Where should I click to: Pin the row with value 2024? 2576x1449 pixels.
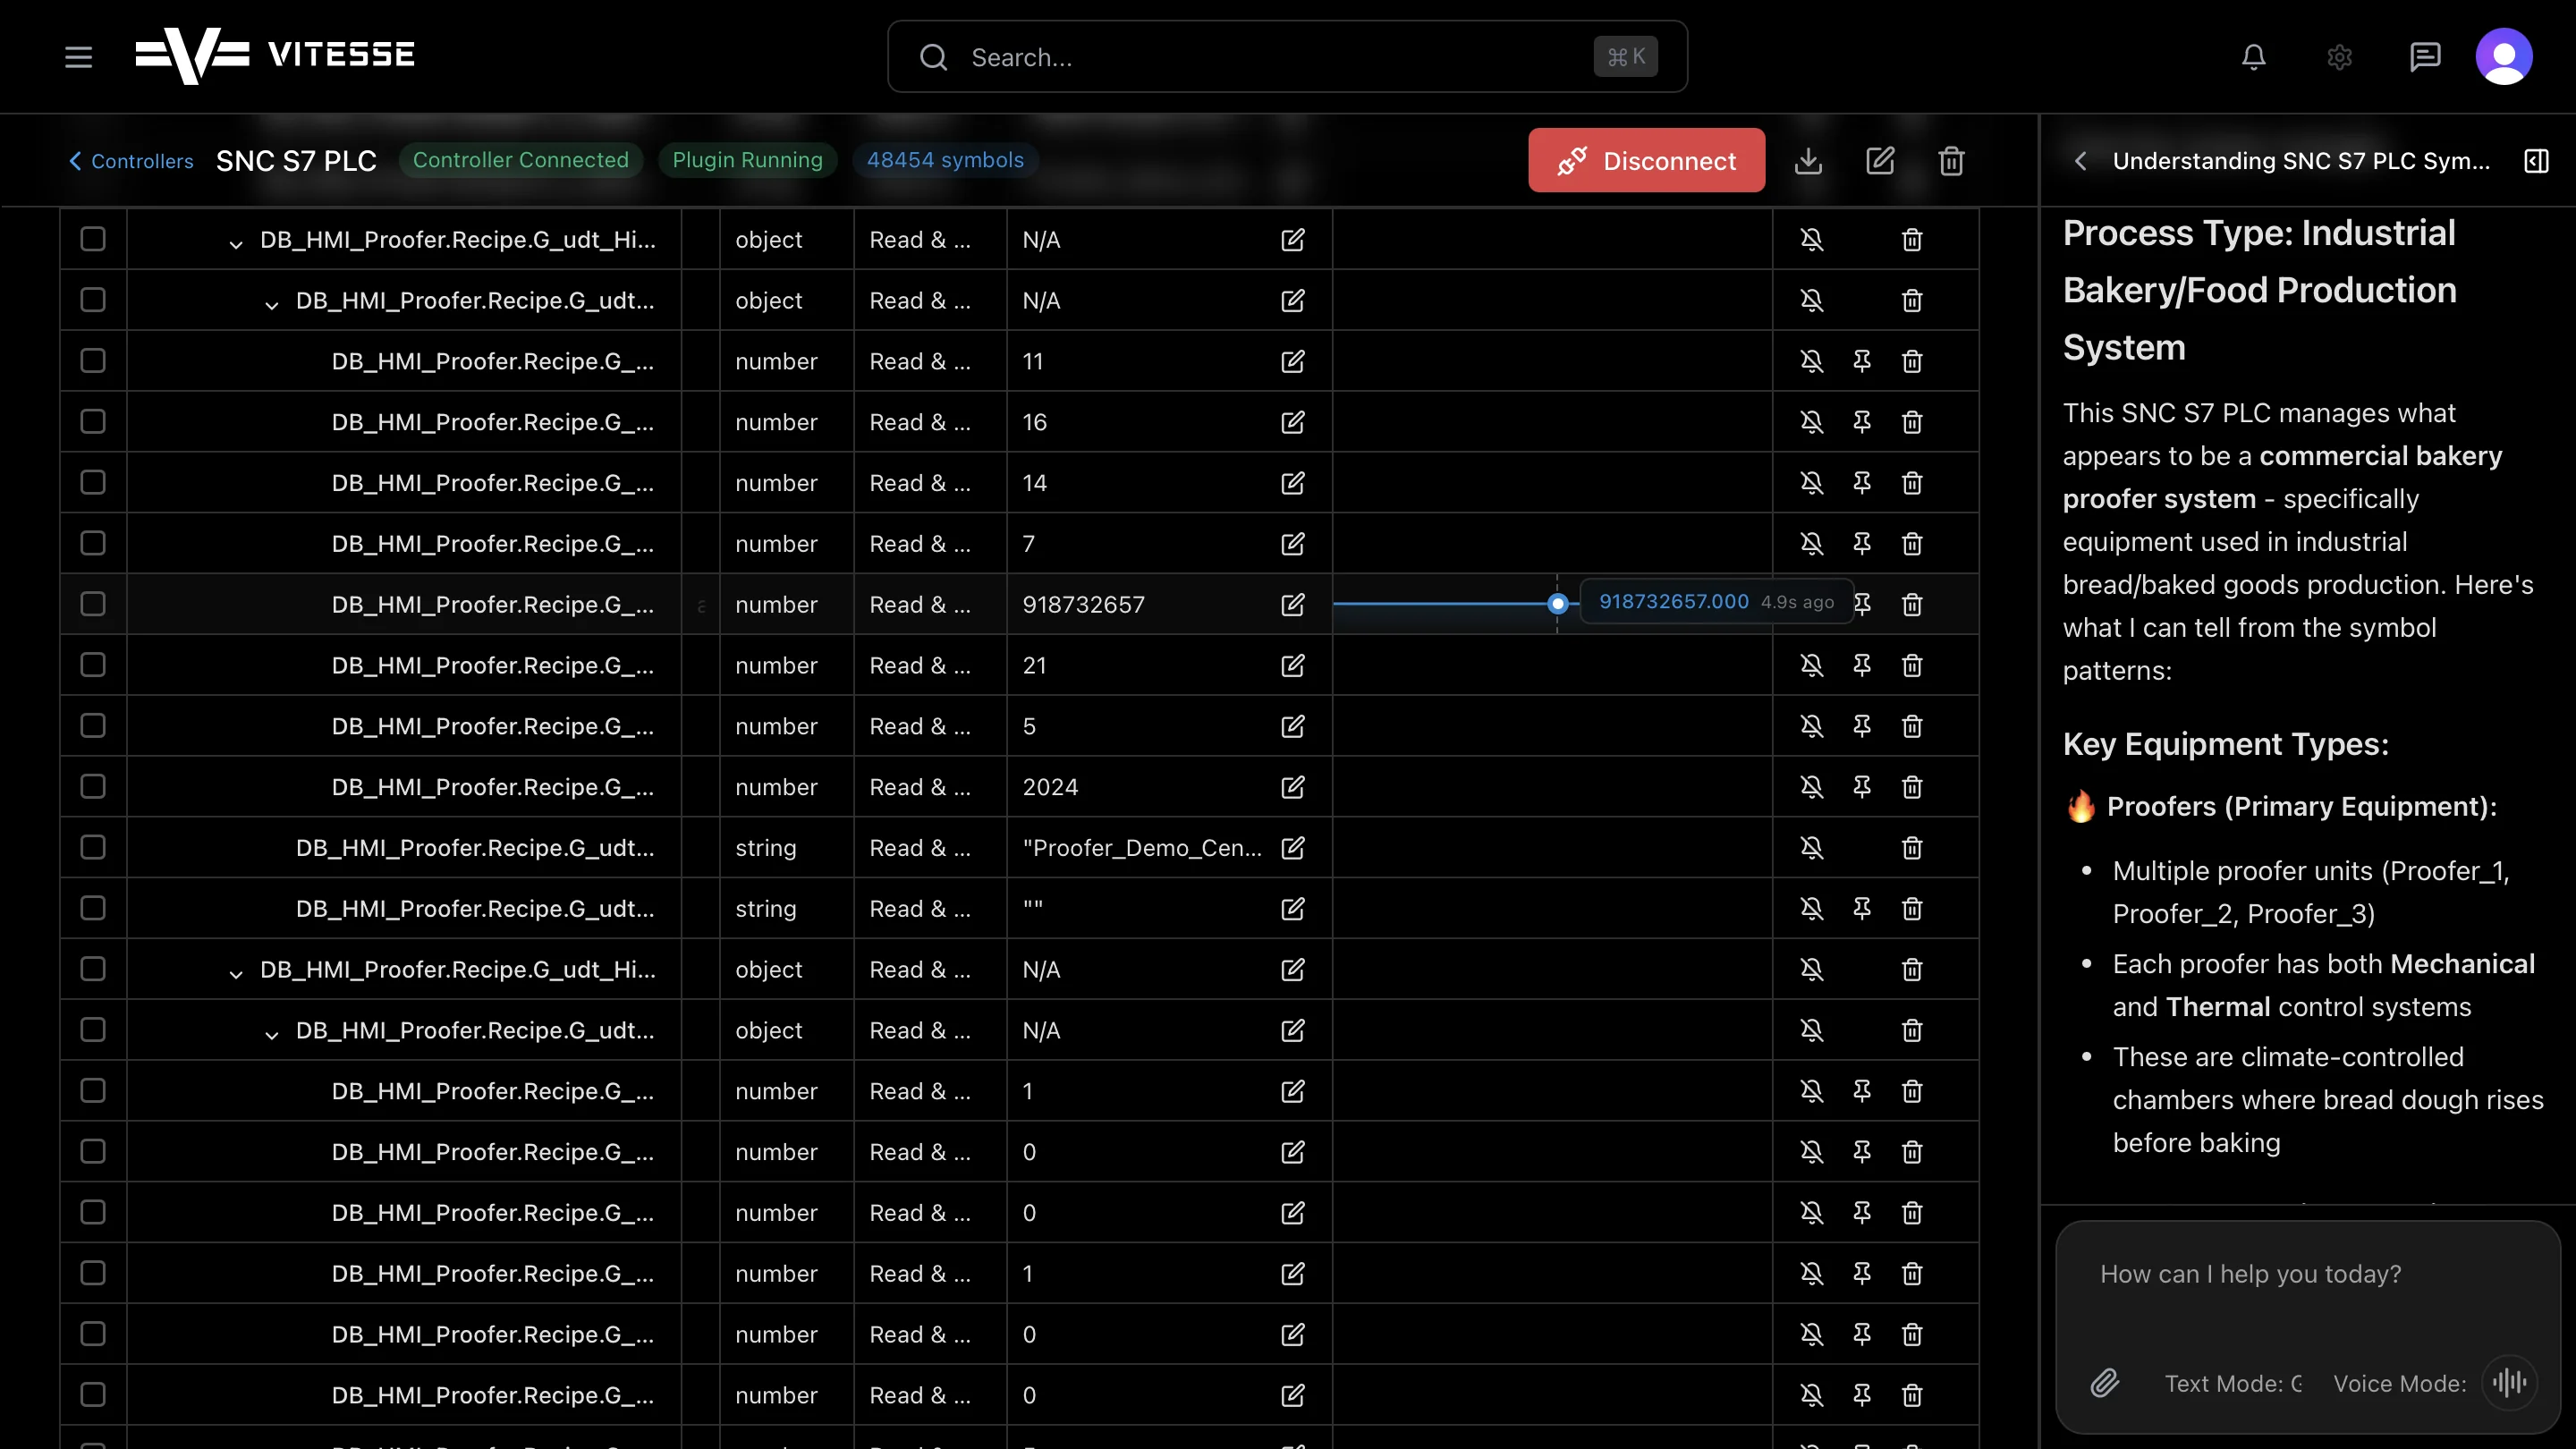point(1861,787)
